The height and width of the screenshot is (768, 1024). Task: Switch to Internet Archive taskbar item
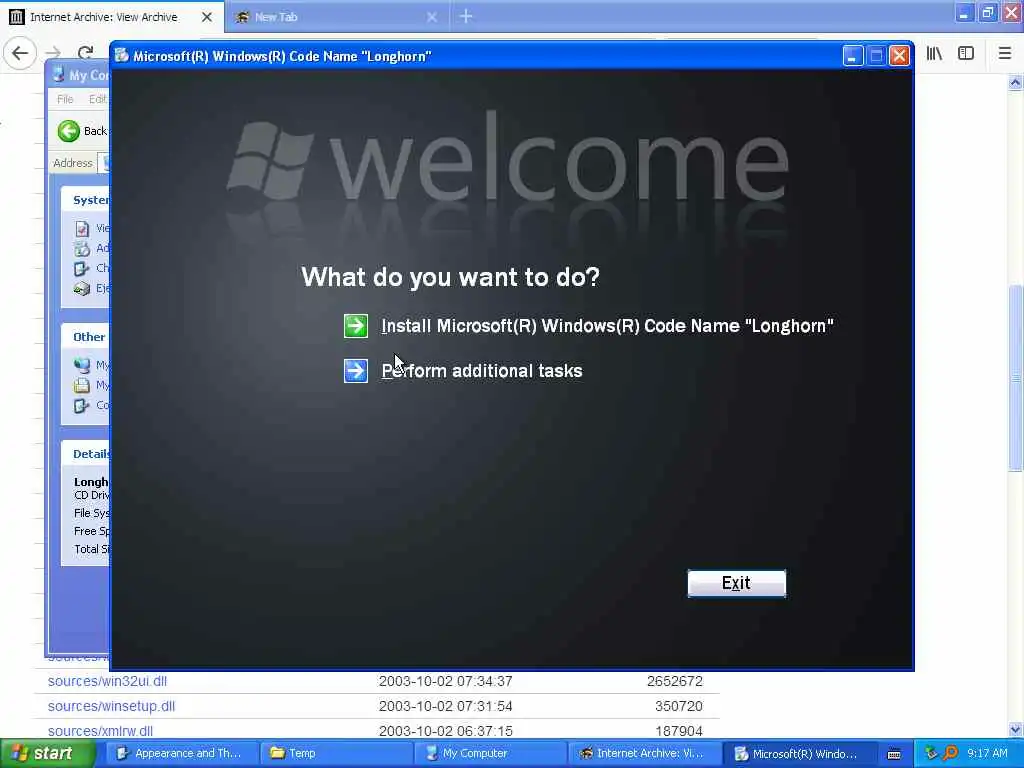click(x=645, y=754)
